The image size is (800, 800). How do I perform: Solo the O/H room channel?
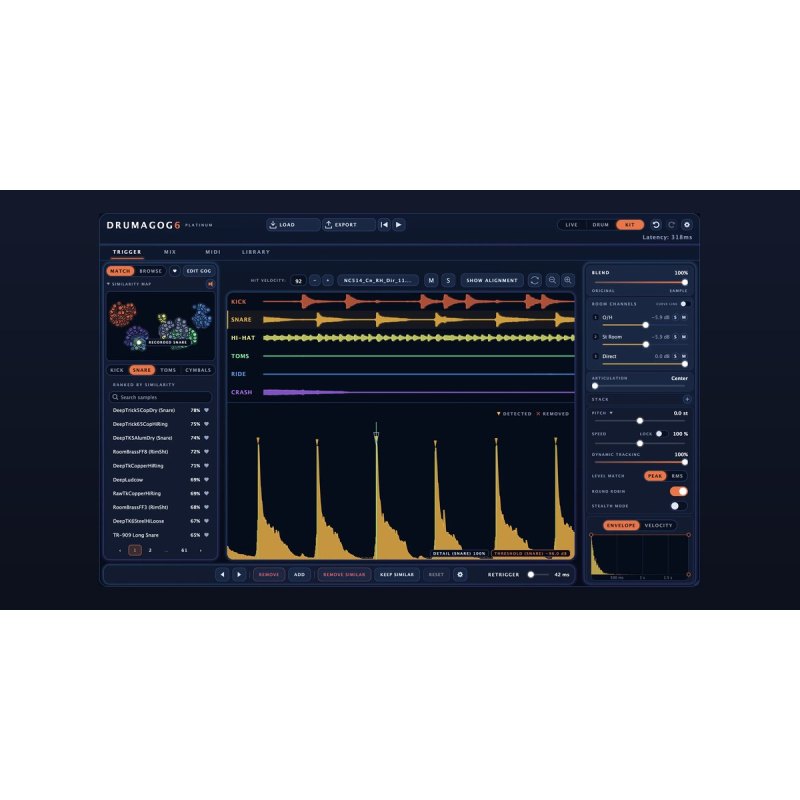pyautogui.click(x=676, y=317)
